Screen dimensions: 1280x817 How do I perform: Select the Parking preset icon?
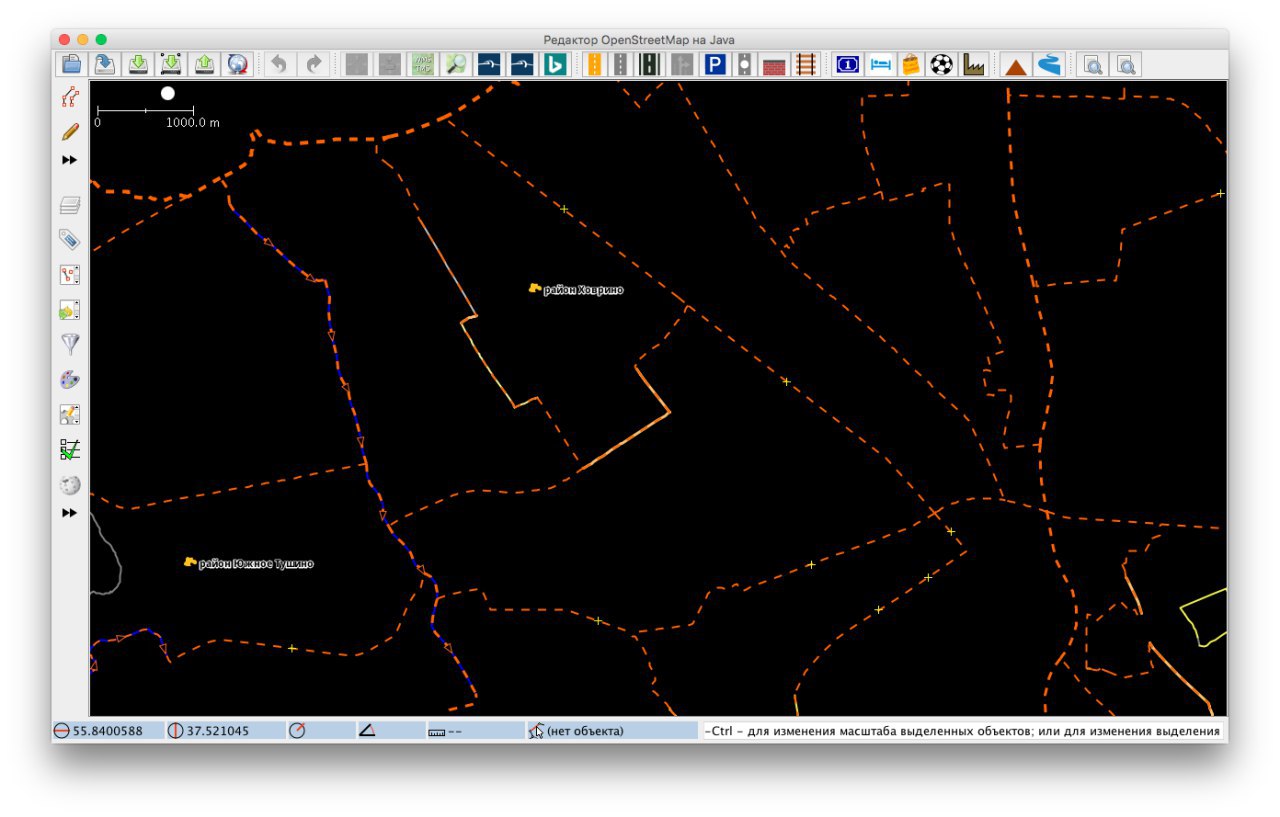click(715, 65)
